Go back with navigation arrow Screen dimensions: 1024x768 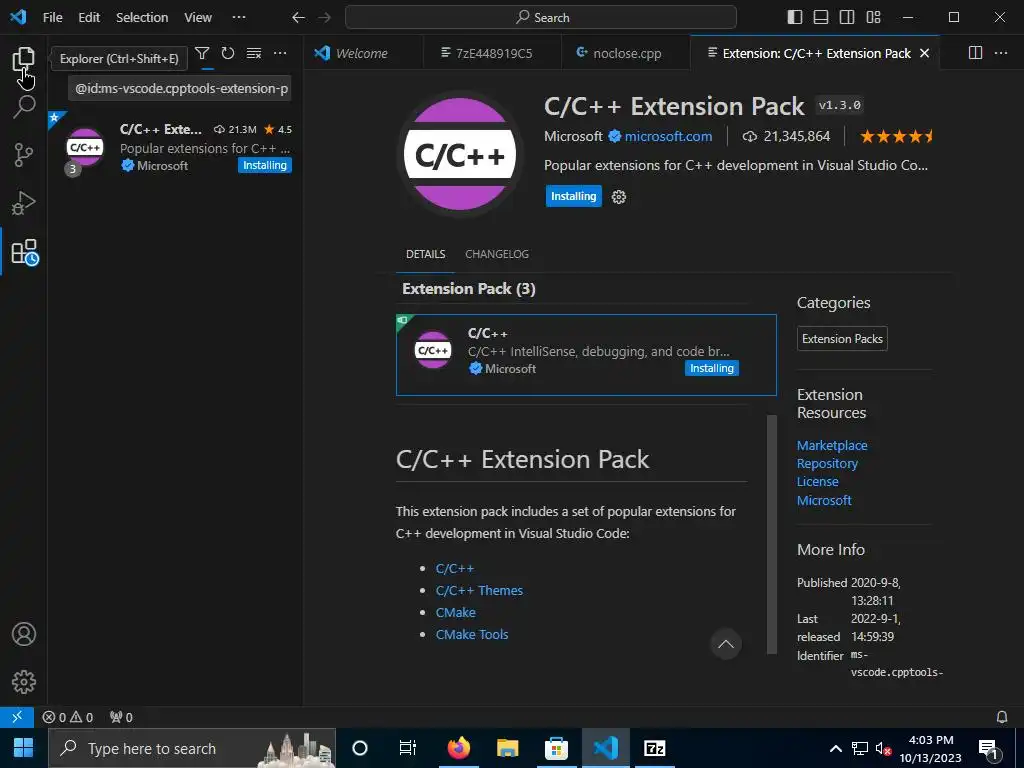[x=298, y=18]
